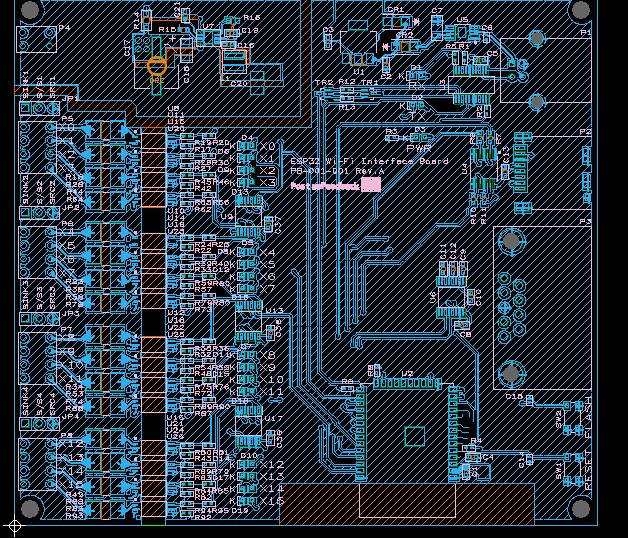Select the U7 component label

click(208, 26)
